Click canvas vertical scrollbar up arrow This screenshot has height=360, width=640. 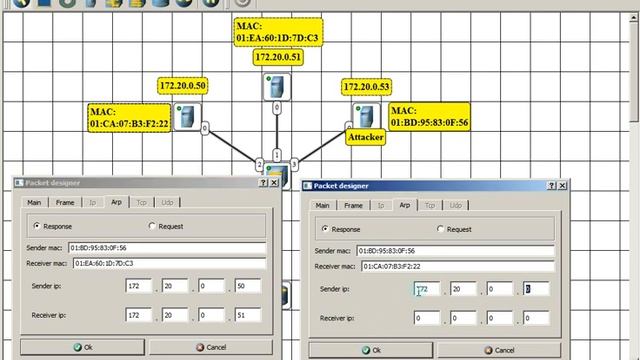click(634, 18)
